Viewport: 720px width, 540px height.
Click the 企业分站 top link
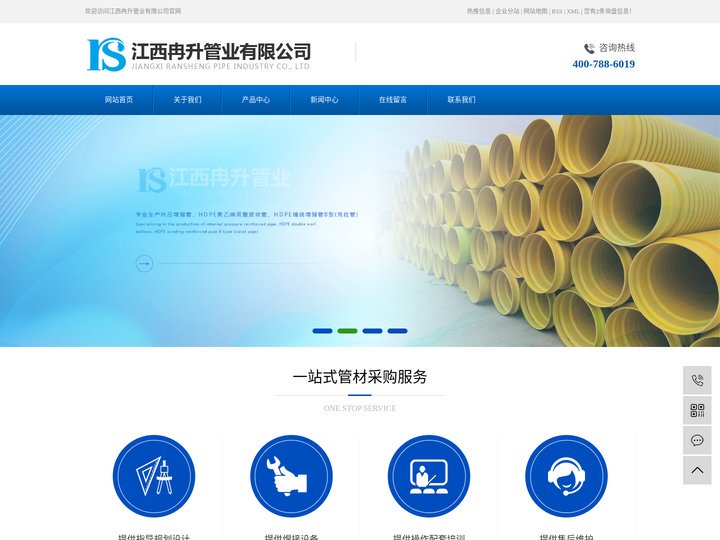(507, 11)
